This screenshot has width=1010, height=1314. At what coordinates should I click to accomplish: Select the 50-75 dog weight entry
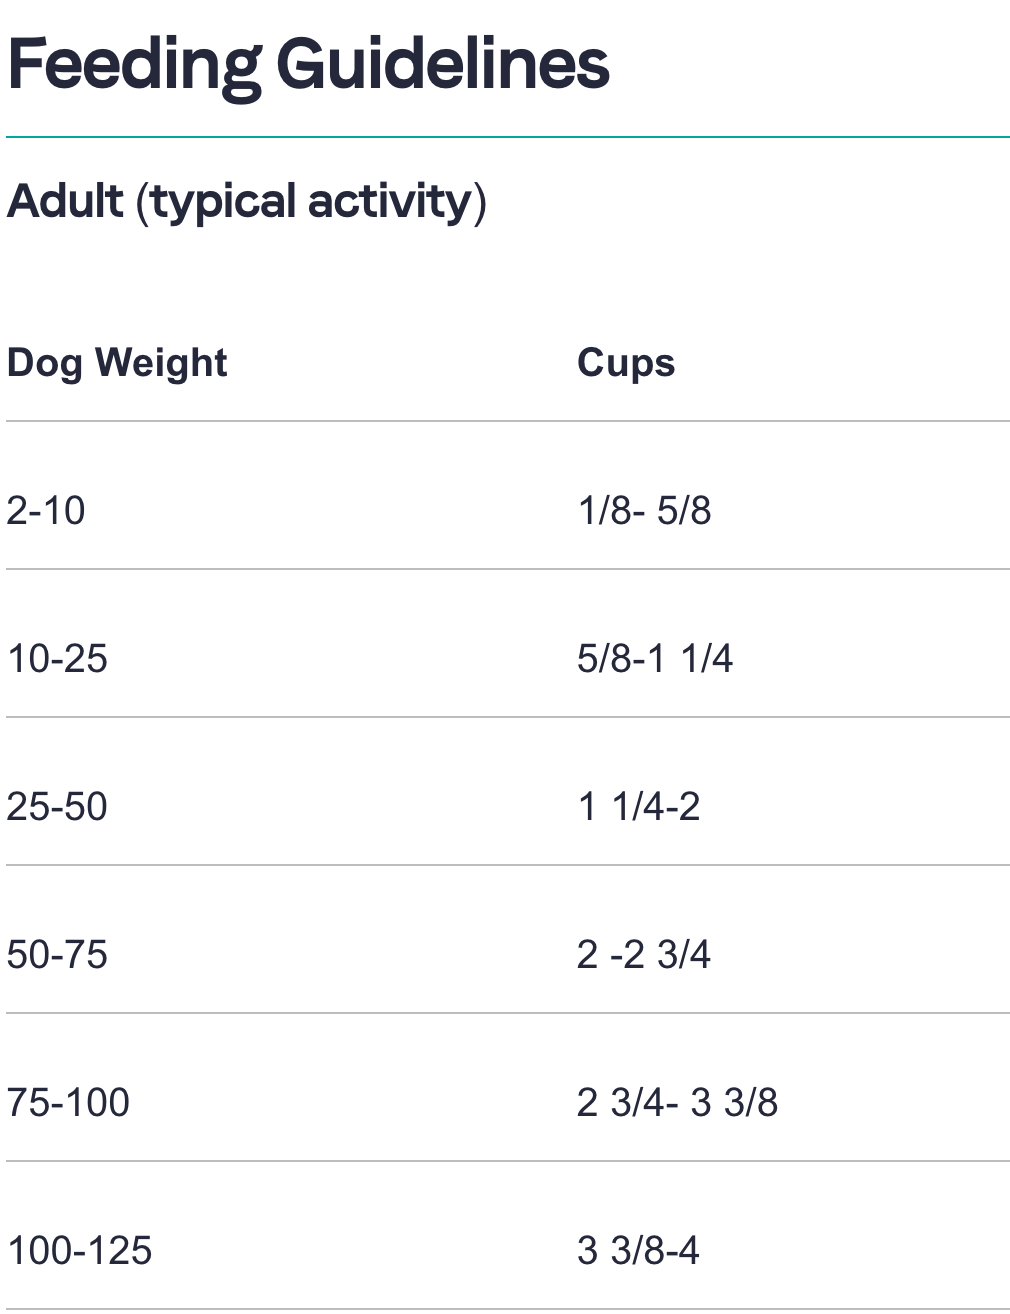tap(57, 955)
